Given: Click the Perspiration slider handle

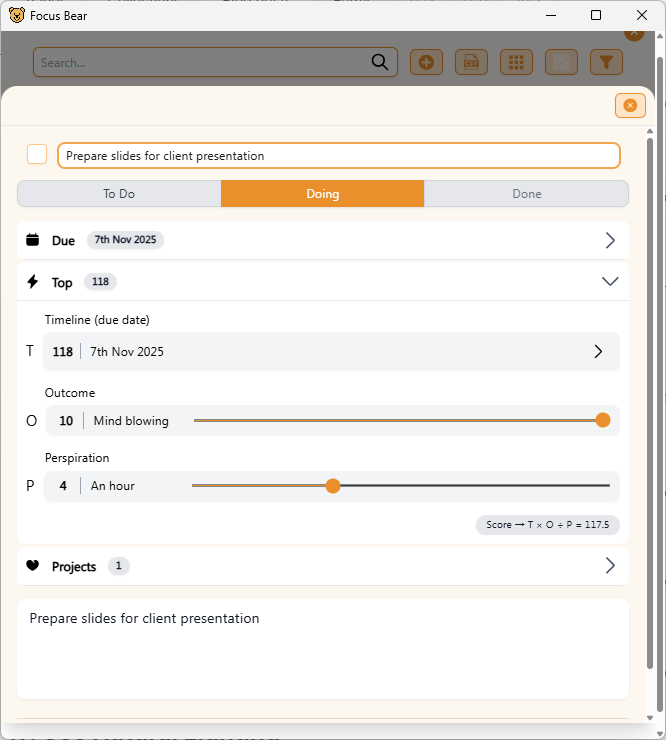Looking at the screenshot, I should [333, 486].
